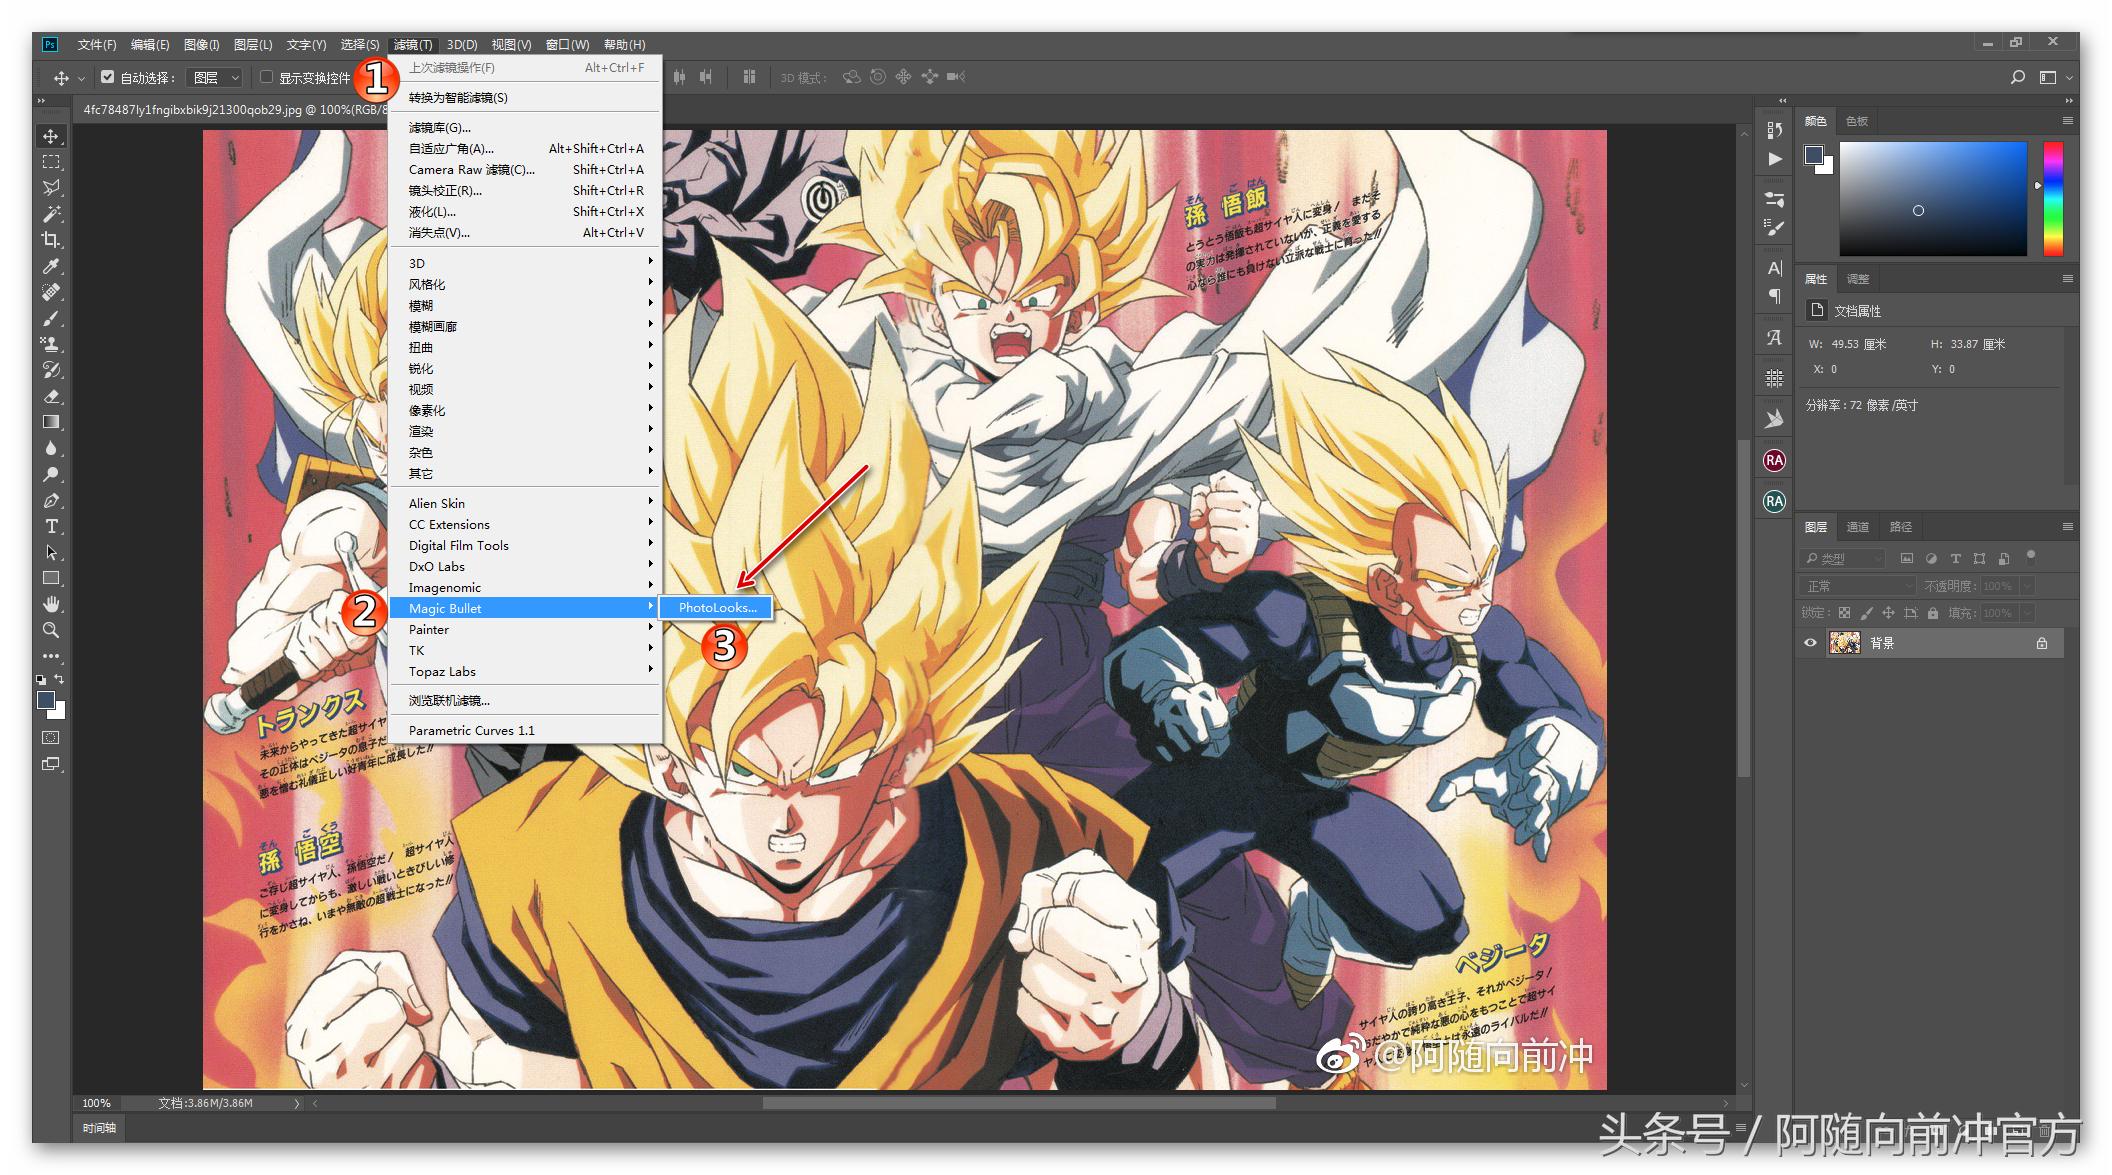The height and width of the screenshot is (1175, 2112).
Task: Select the Lasso tool
Action: [x=50, y=188]
